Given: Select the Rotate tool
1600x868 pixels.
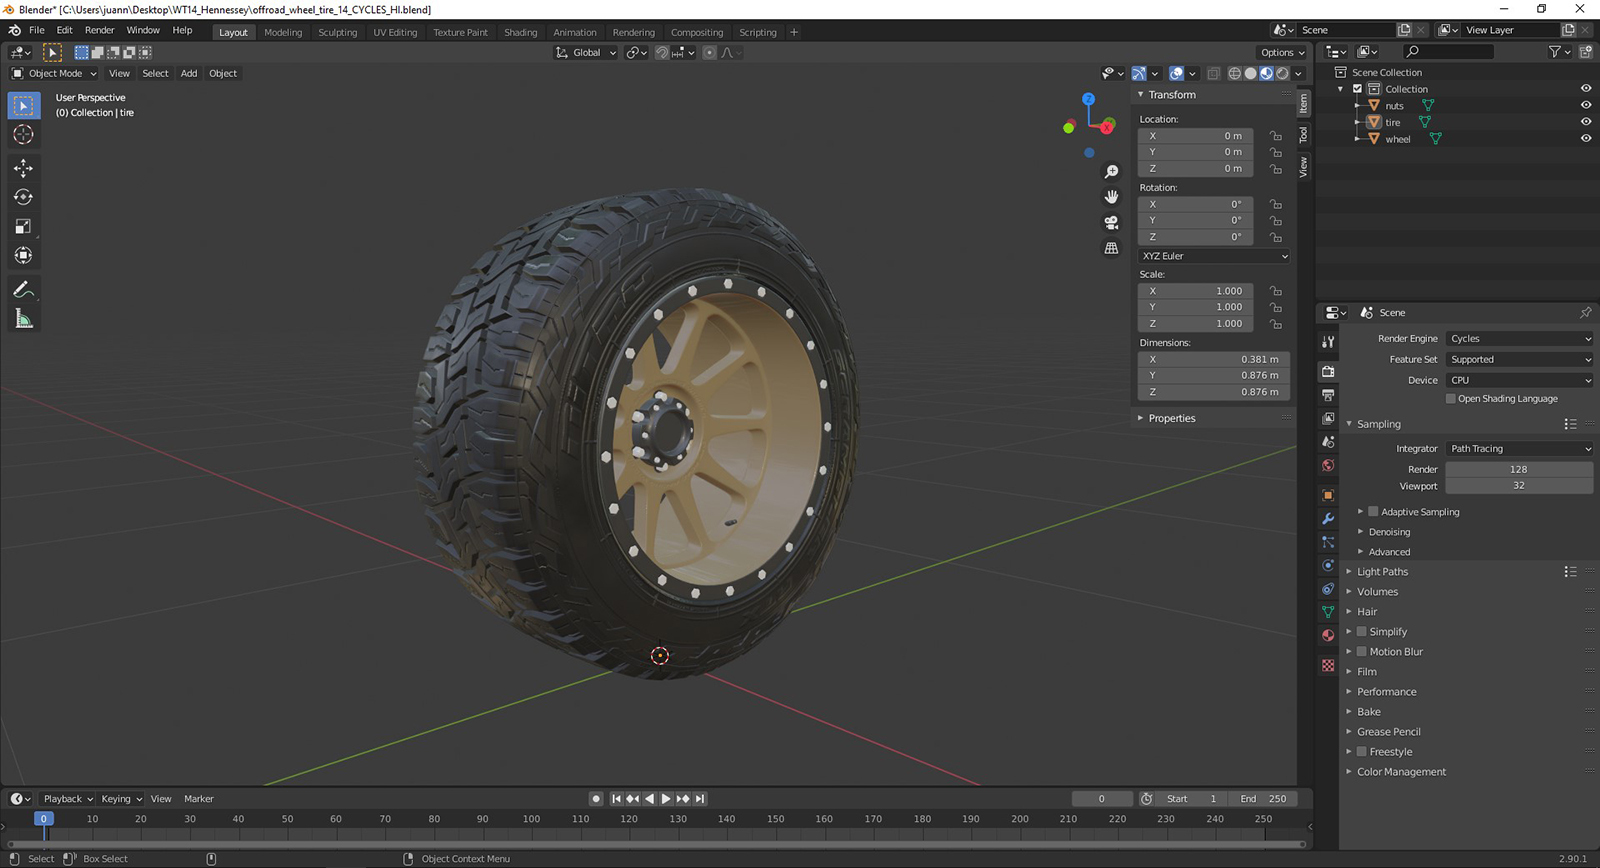Looking at the screenshot, I should [23, 197].
